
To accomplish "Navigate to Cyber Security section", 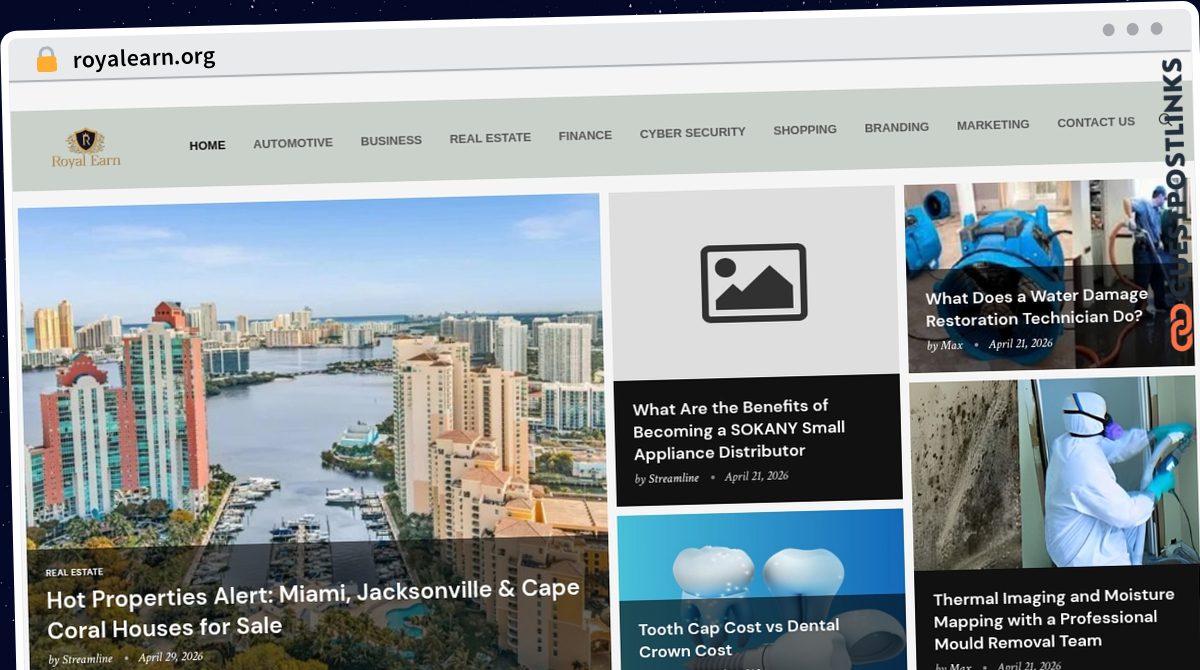I will click(x=693, y=132).
